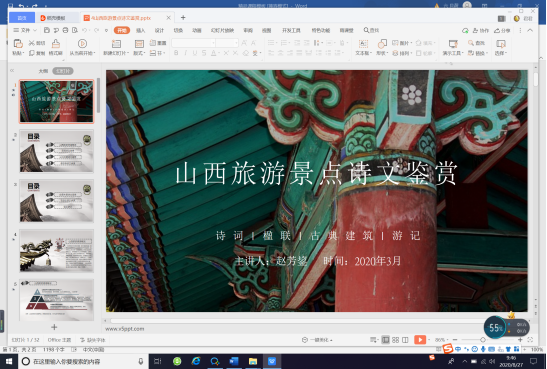Collapse the slide thumbnail pane

pos(12,70)
